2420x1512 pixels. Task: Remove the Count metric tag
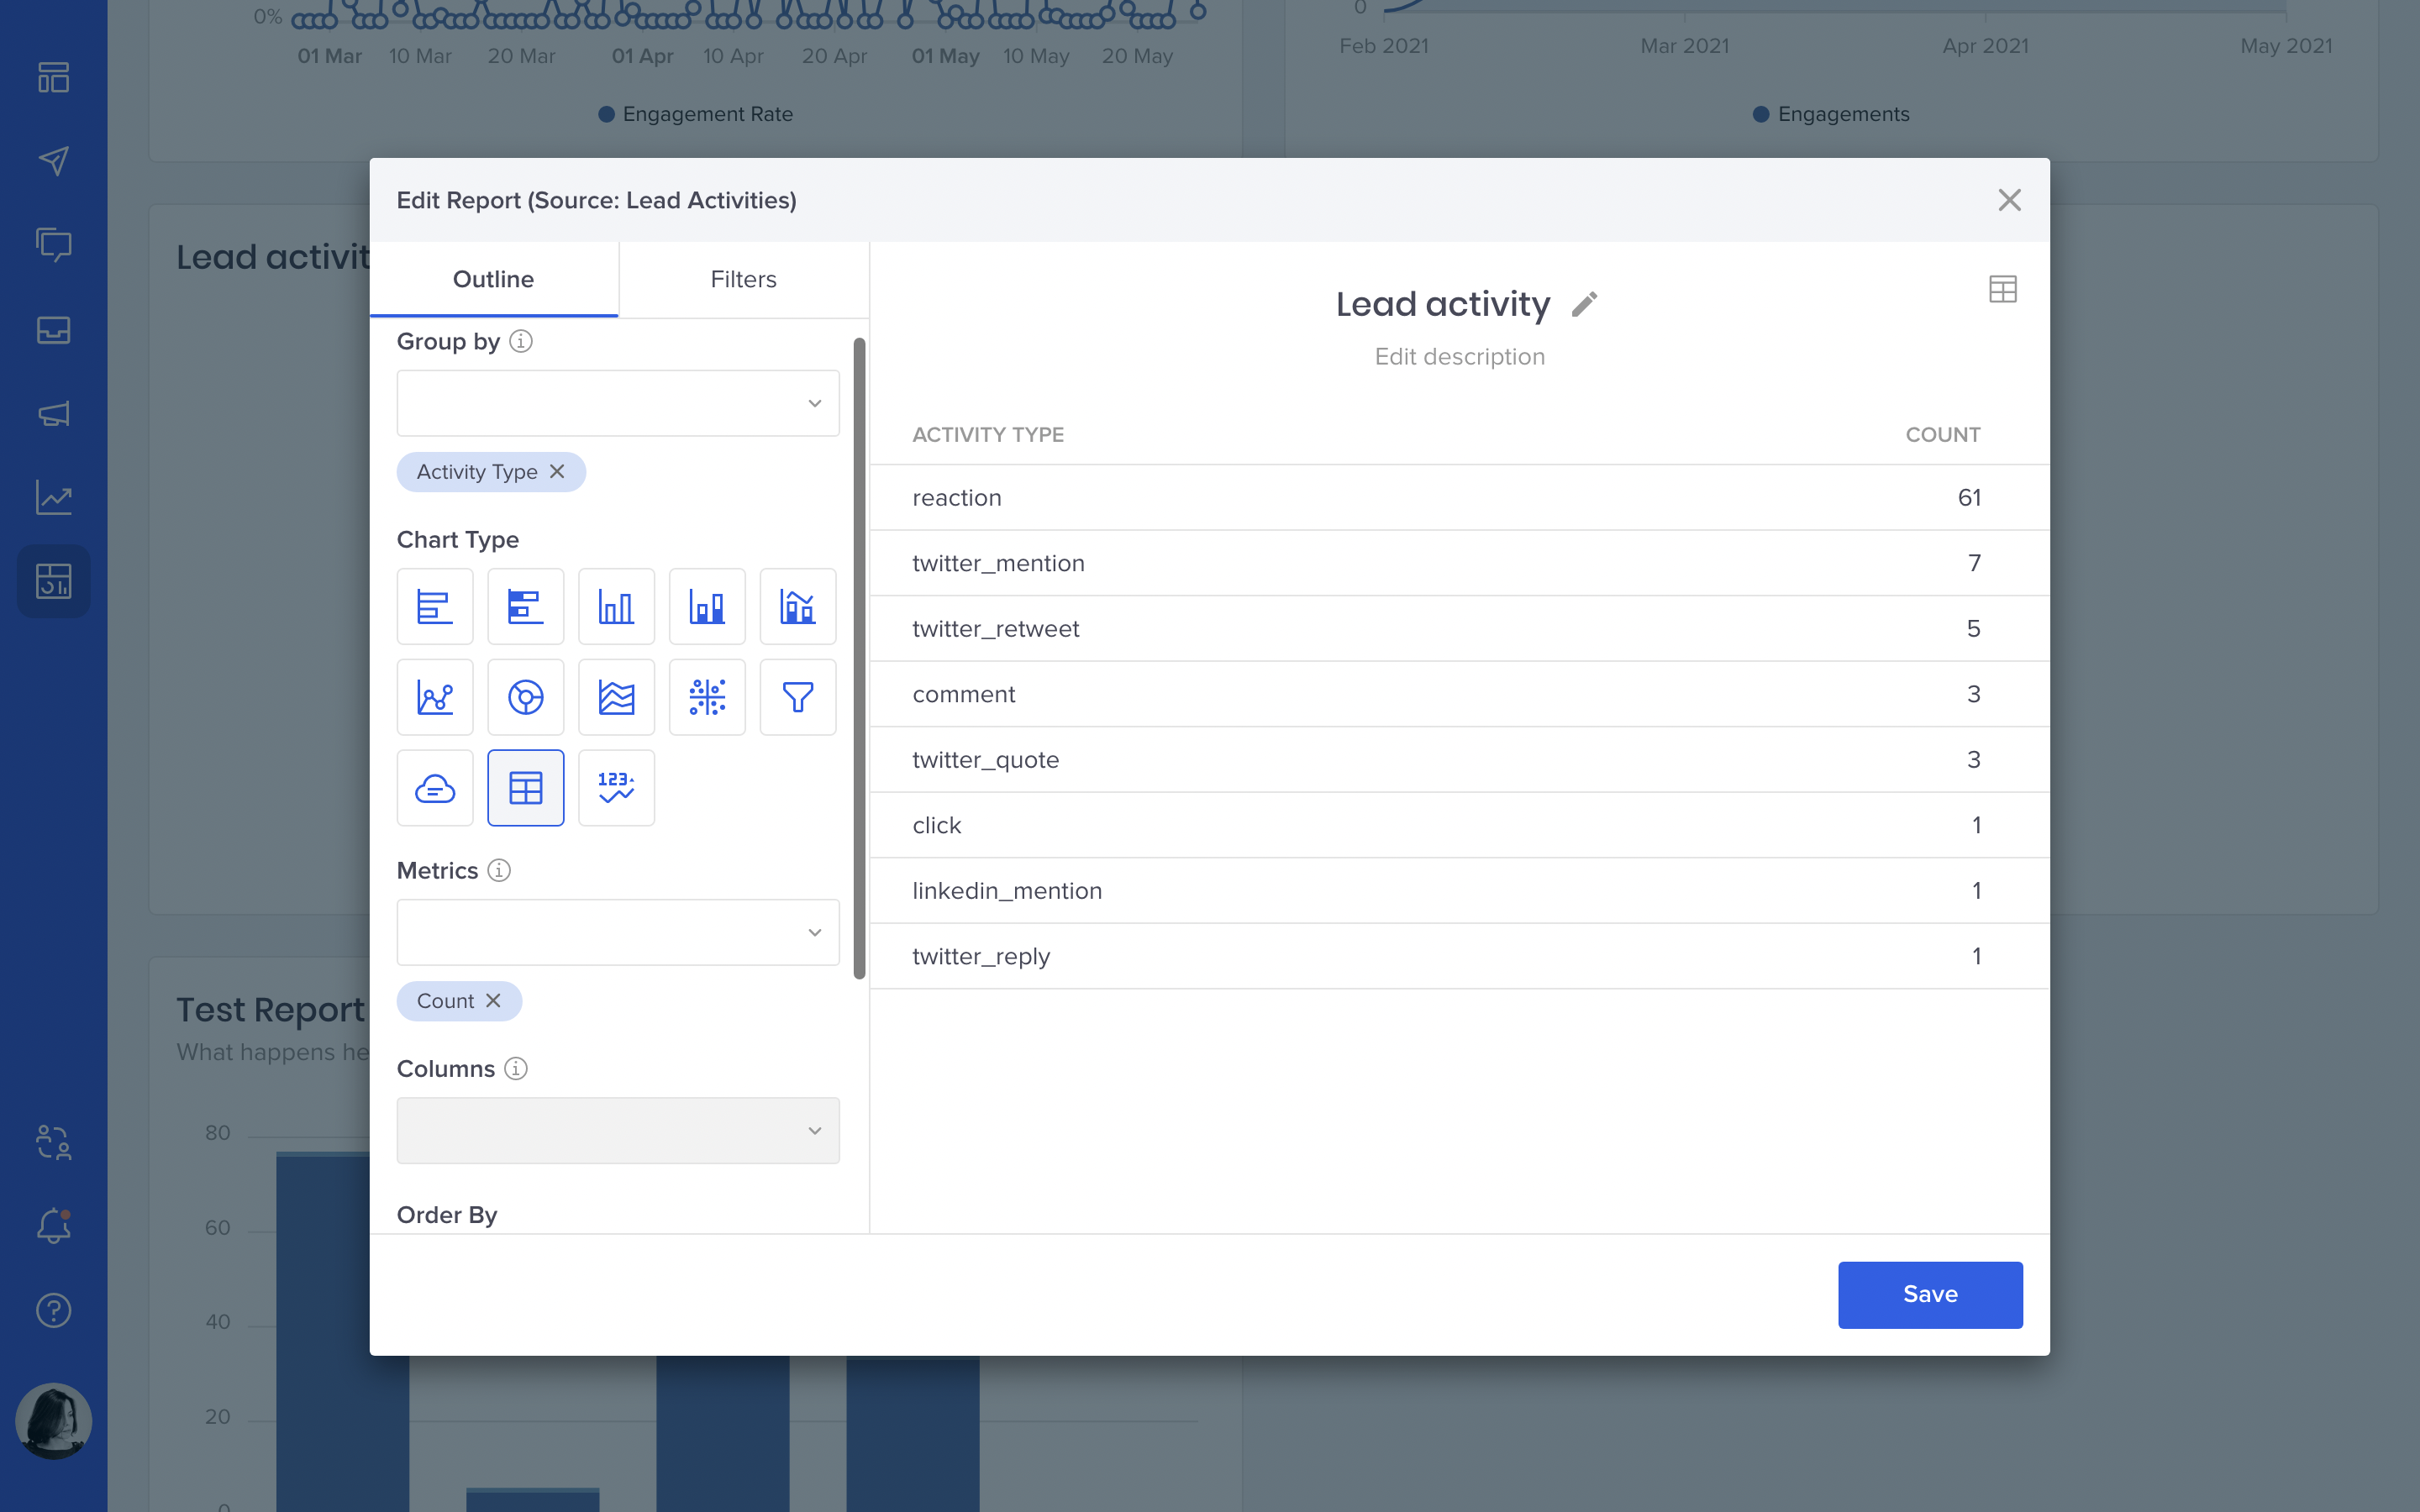pos(493,1001)
